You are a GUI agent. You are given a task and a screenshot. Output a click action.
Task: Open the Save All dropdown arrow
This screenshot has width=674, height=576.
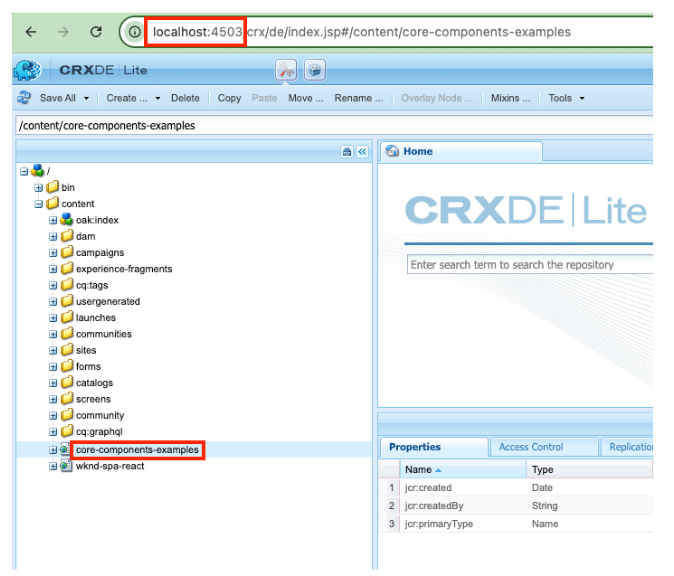pos(86,98)
